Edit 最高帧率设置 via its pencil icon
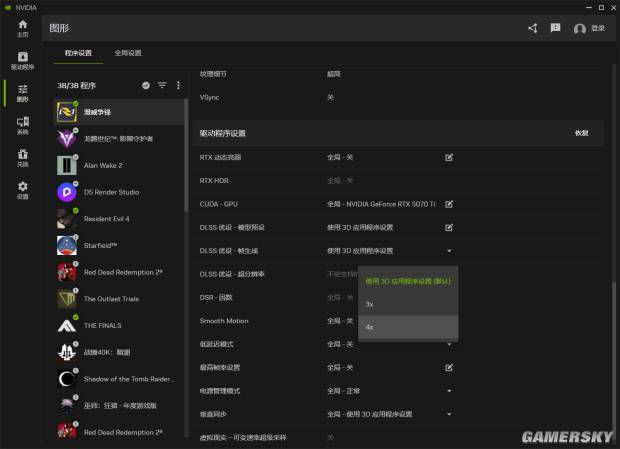Screen dimensions: 620x449 point(449,368)
